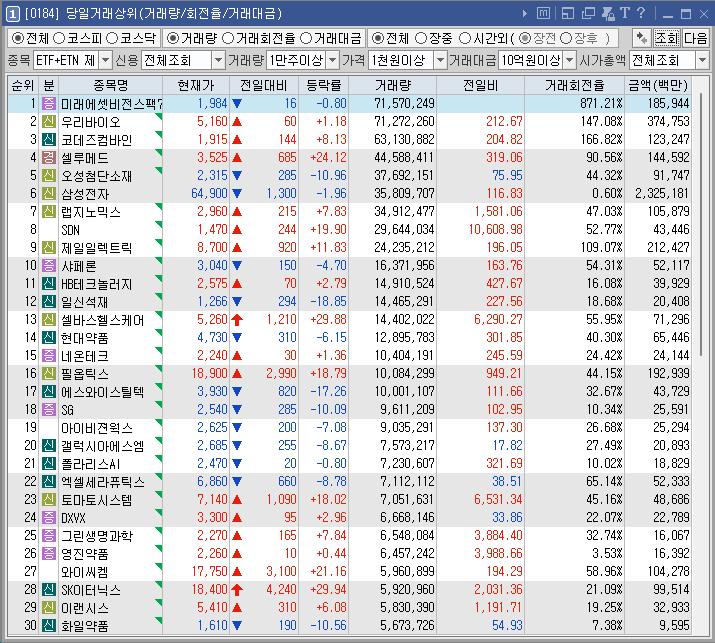Select the 거래량 radio button
The image size is (715, 643).
pyautogui.click(x=172, y=38)
